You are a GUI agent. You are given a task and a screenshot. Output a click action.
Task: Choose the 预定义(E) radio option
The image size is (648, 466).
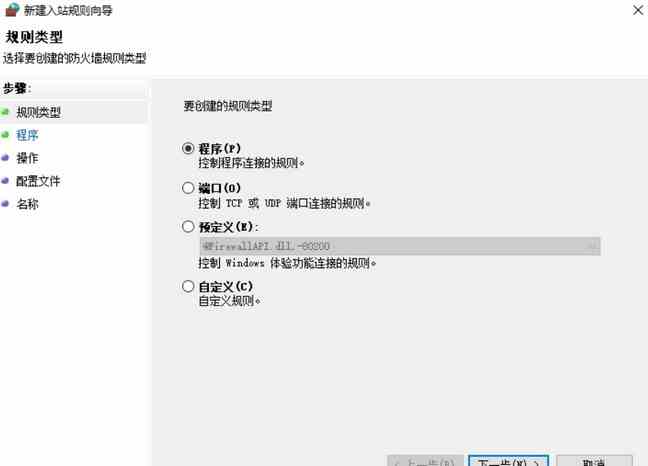tap(188, 226)
